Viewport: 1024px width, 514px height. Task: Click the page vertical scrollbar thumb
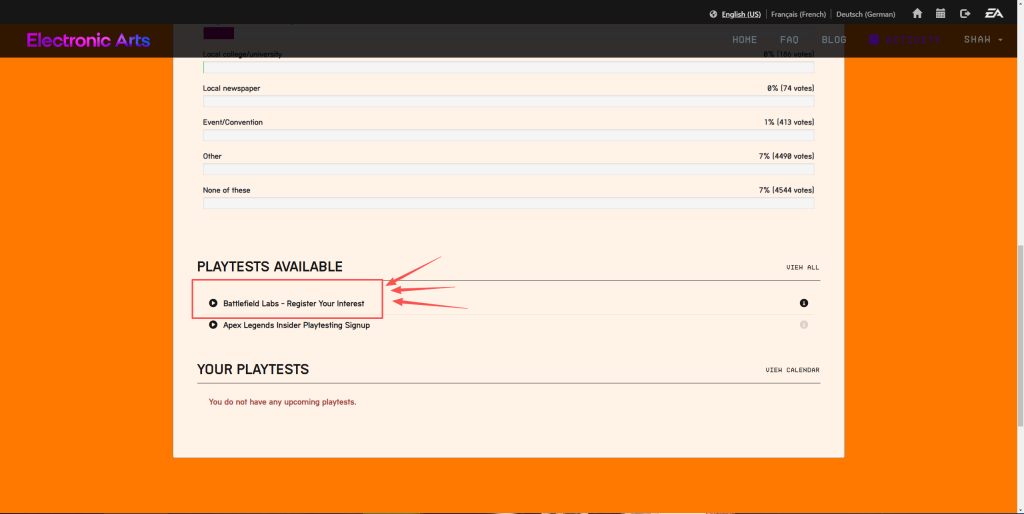(1019, 335)
